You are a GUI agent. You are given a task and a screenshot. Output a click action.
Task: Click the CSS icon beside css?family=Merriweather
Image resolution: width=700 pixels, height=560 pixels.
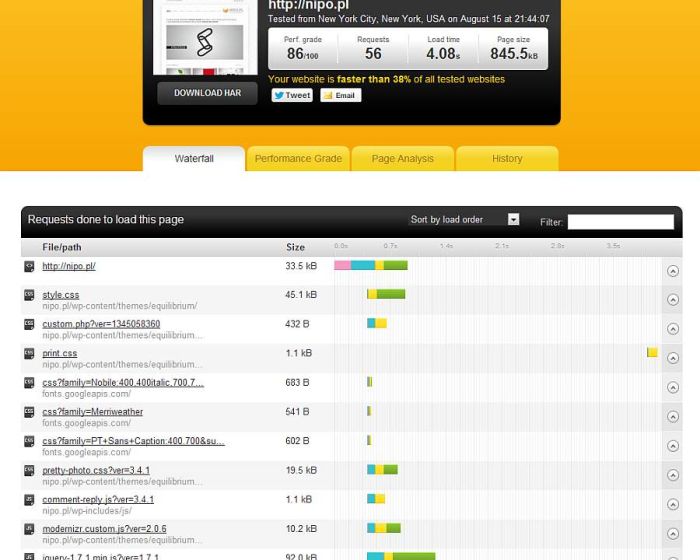(x=29, y=411)
